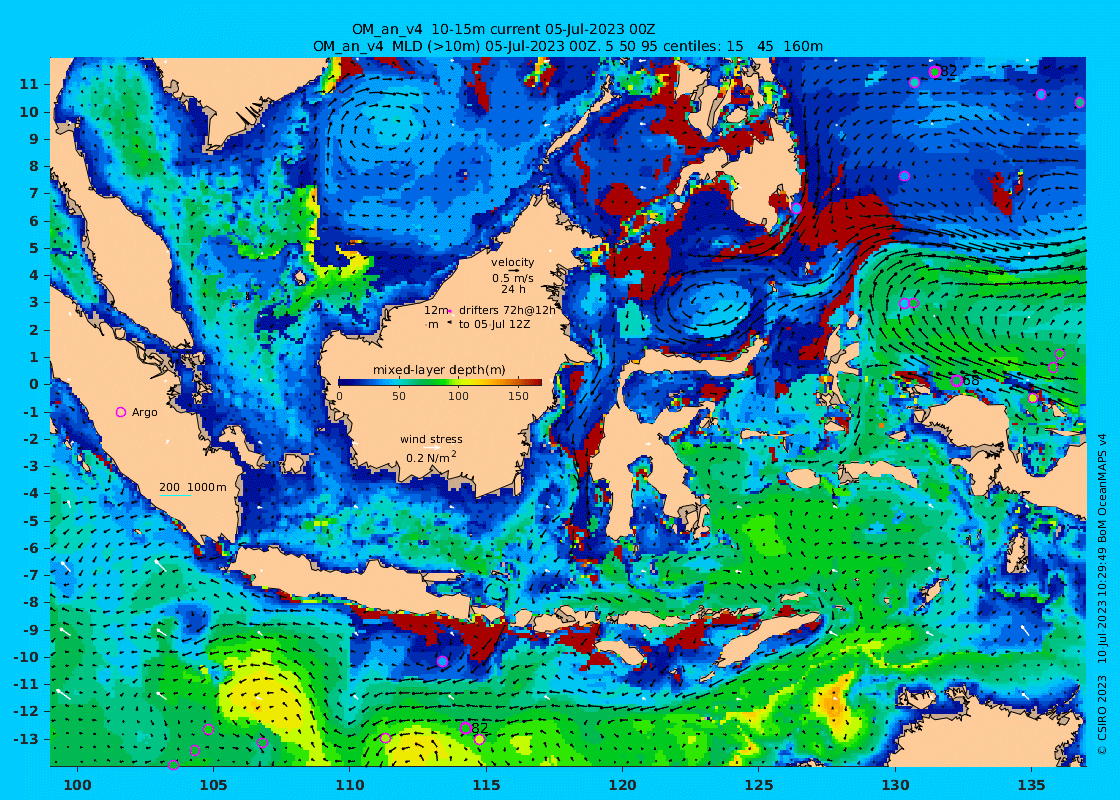Click latitude axis label -7
Viewport: 1120px width, 800px height.
pos(29,575)
